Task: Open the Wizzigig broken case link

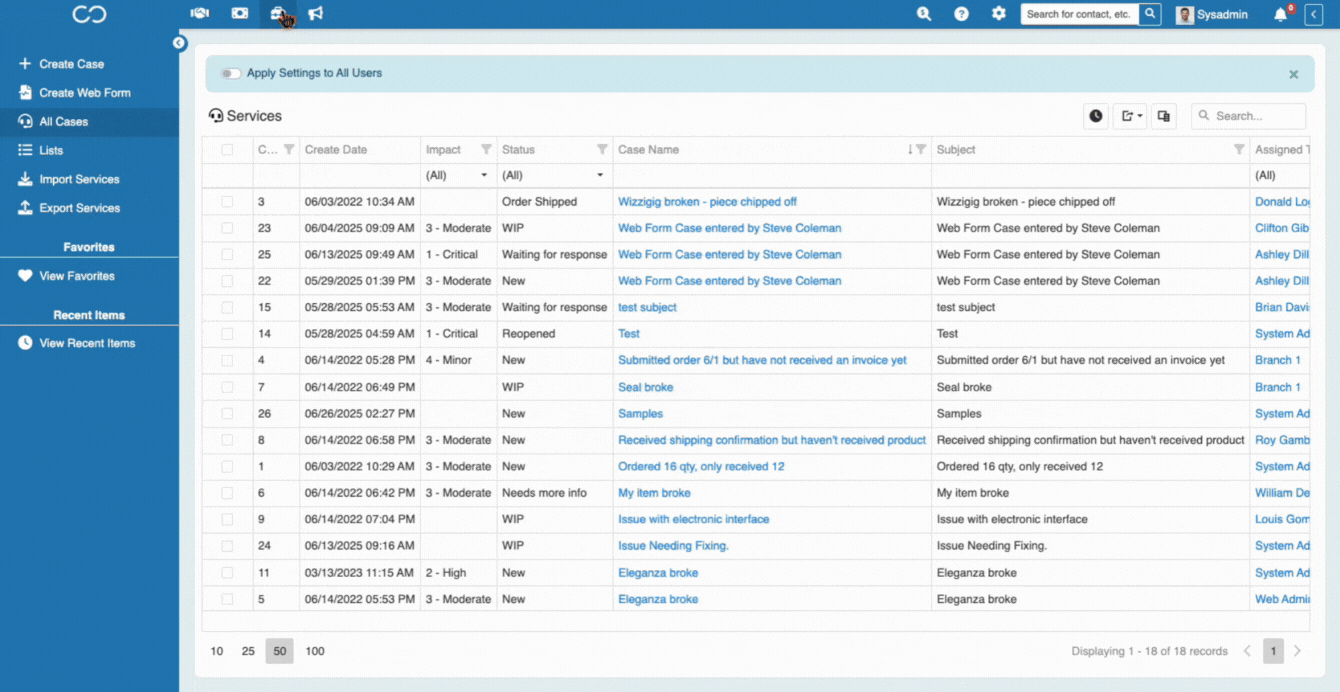Action: 707,202
